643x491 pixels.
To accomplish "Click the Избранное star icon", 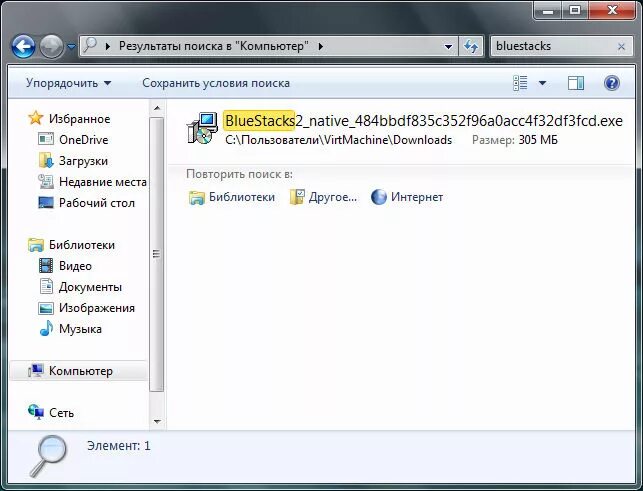I will [36, 118].
